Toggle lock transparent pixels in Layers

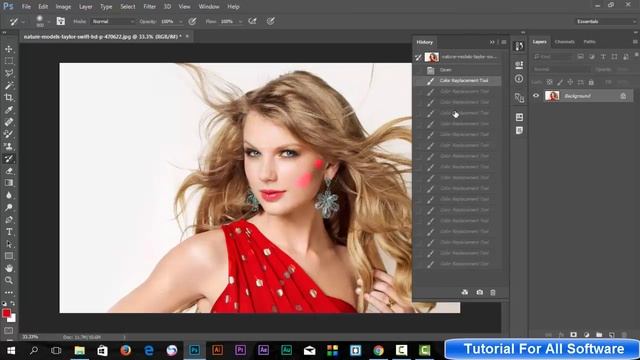point(550,82)
